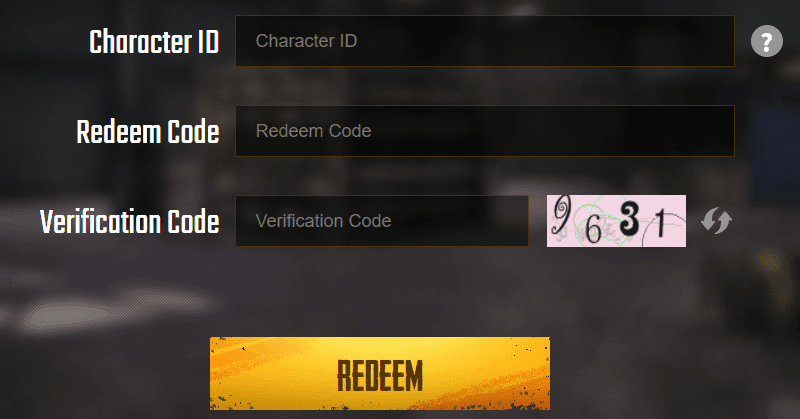The image size is (800, 419).
Task: Click the "Verification Code" heading label
Action: tap(130, 221)
